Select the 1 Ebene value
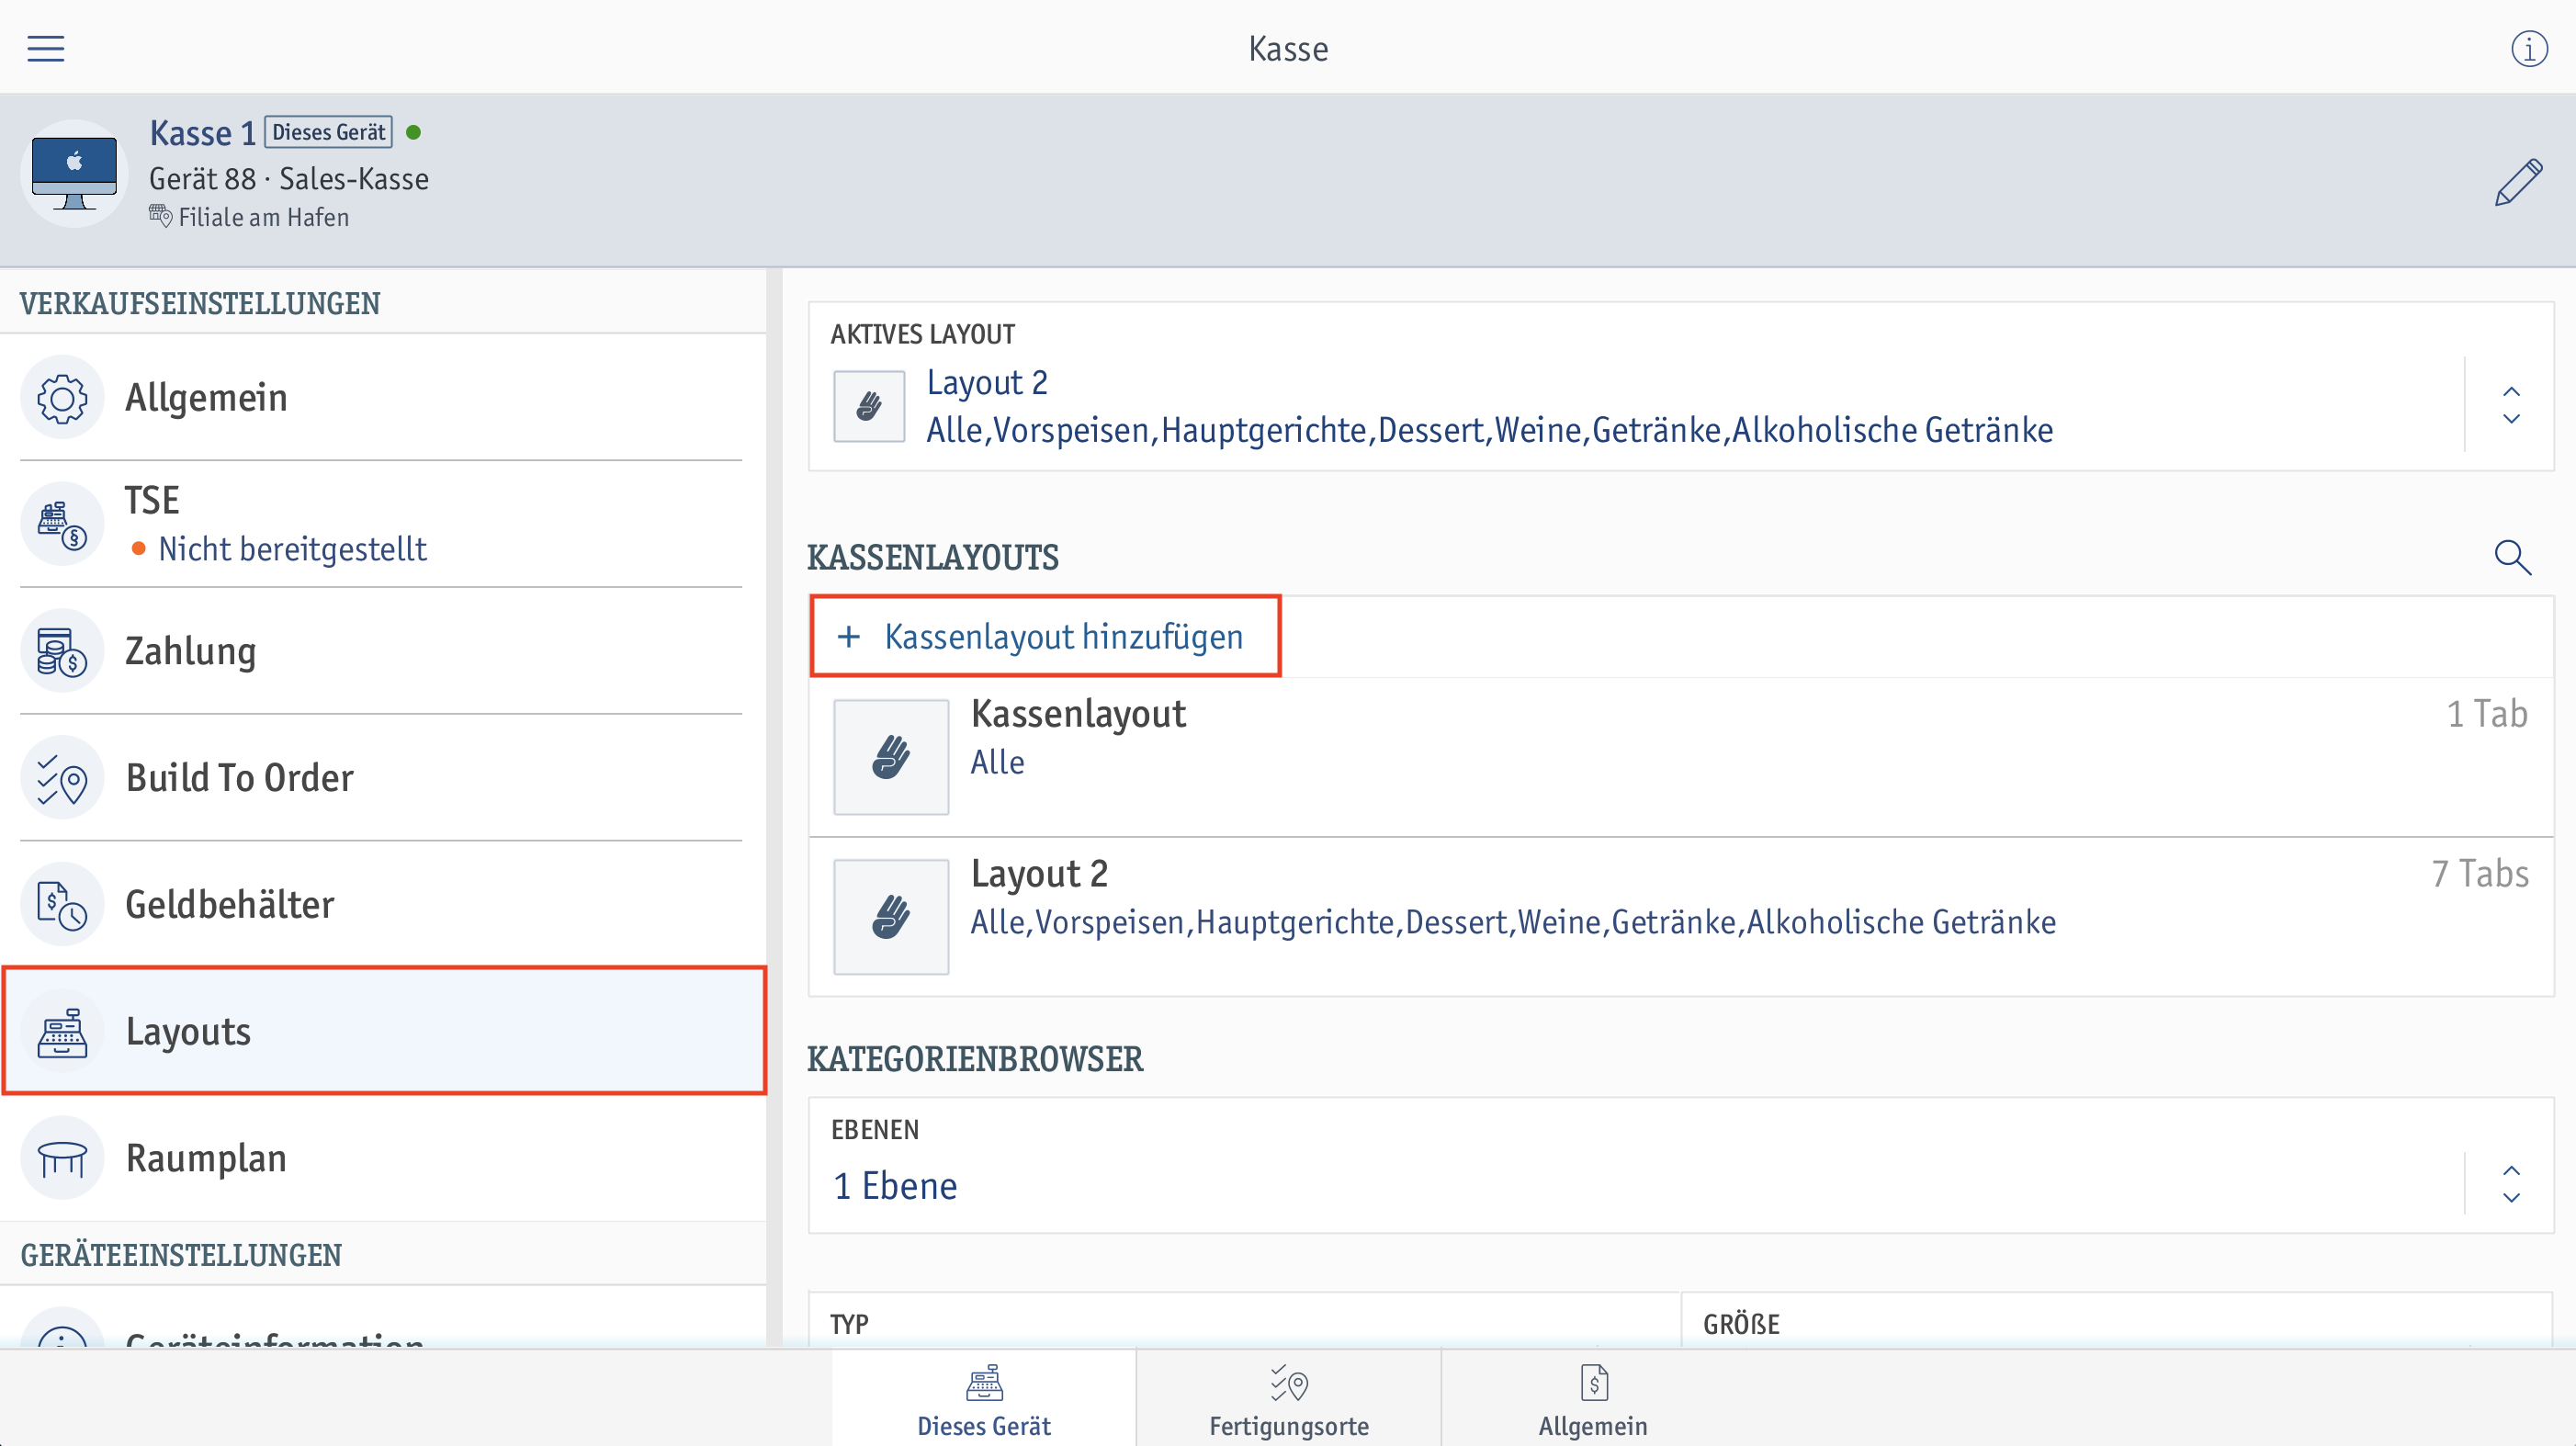This screenshot has width=2576, height=1446. (x=895, y=1186)
